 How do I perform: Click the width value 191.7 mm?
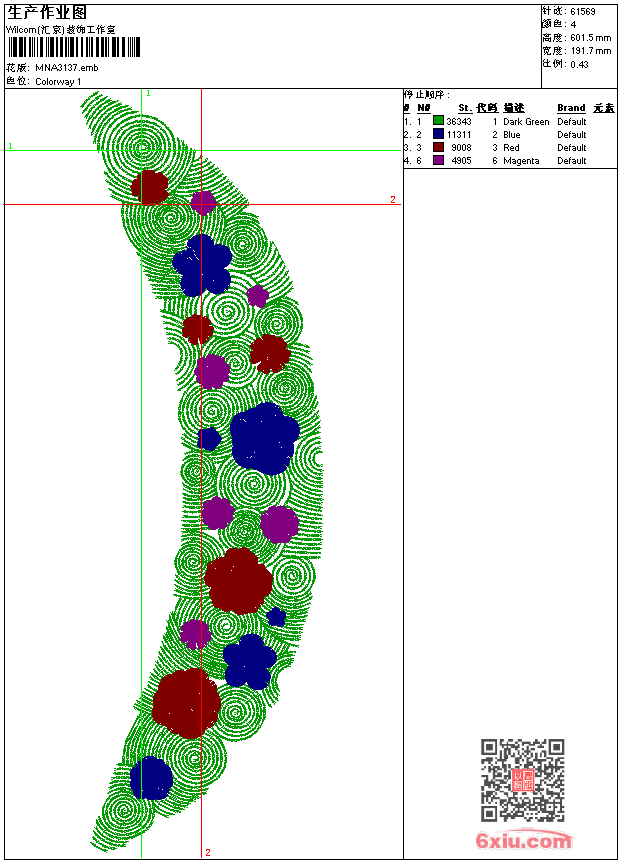pyautogui.click(x=590, y=51)
